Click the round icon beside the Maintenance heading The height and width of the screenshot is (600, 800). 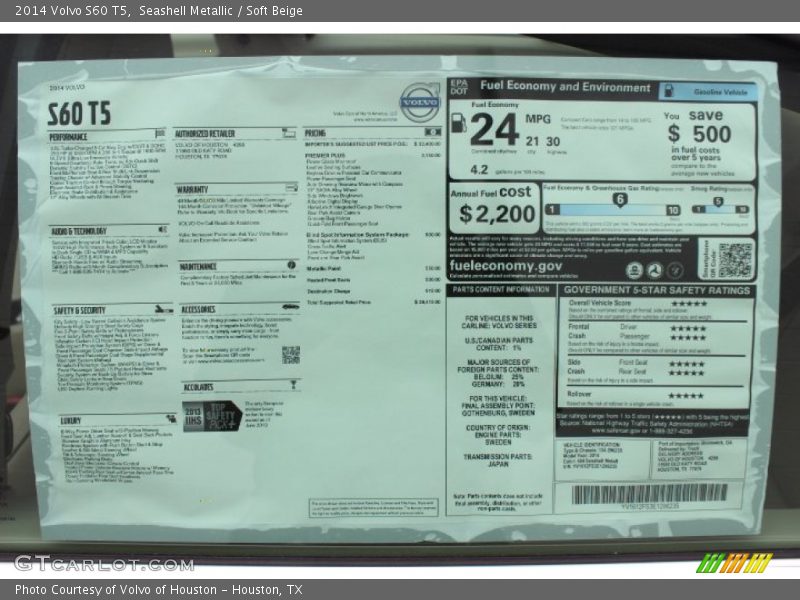coord(291,265)
